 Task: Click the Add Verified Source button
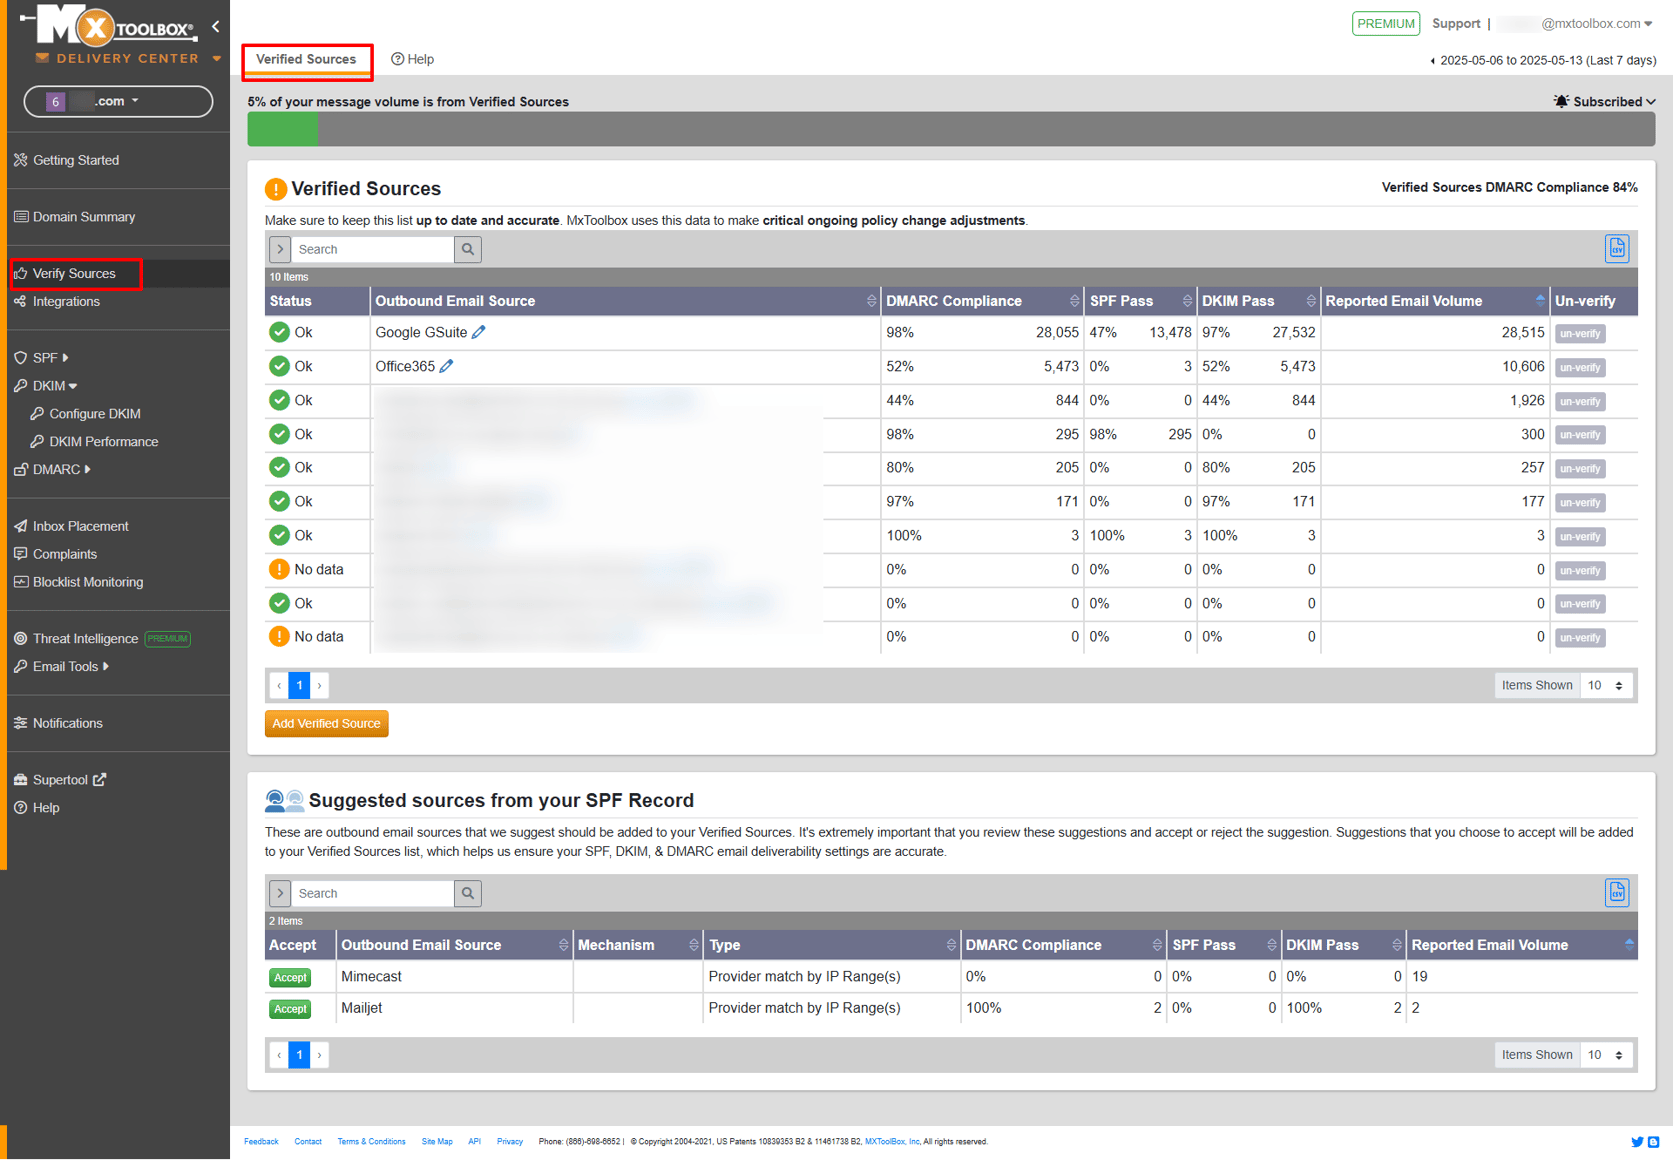[326, 723]
